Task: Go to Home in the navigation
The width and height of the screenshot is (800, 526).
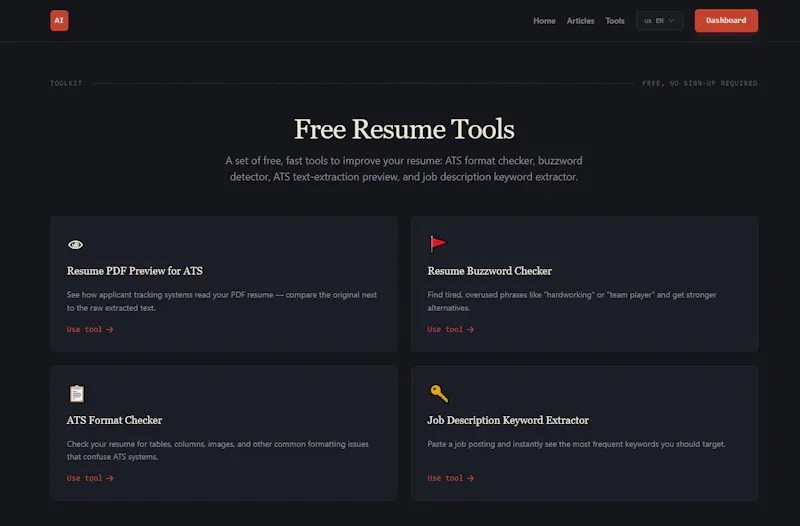Action: [544, 21]
